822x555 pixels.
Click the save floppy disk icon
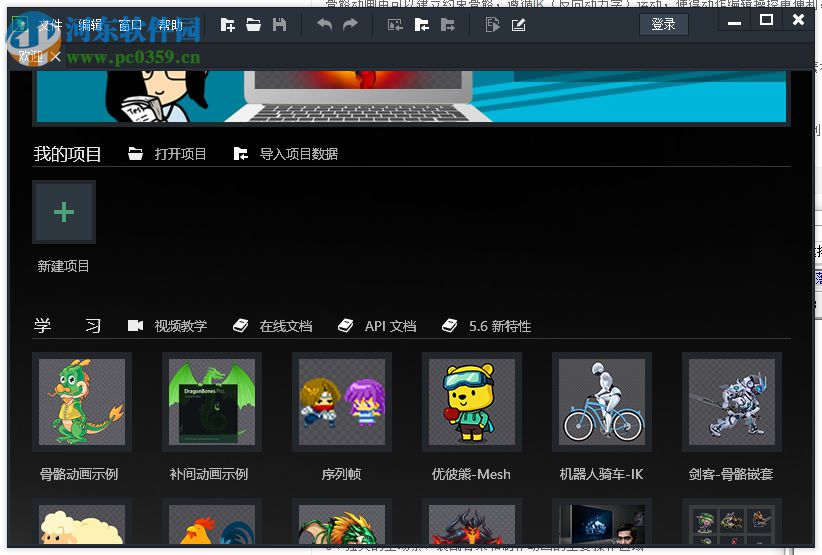[279, 25]
